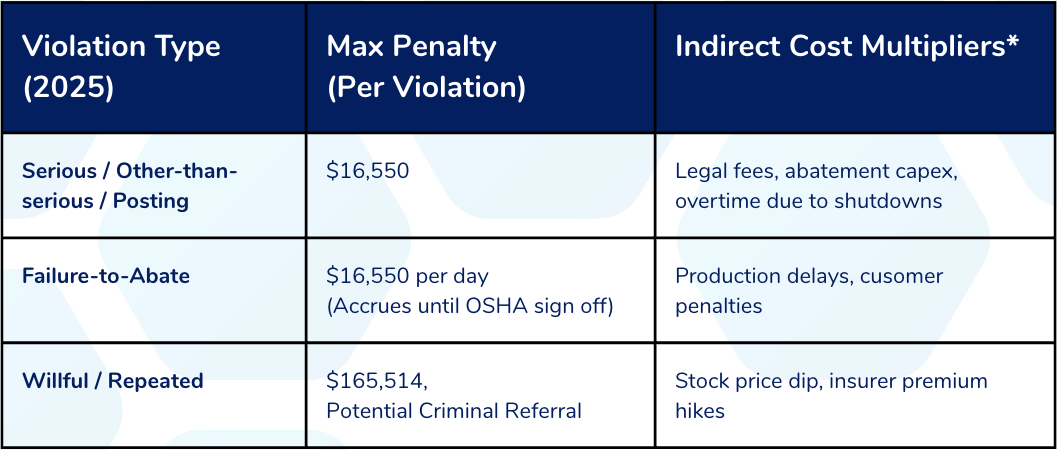The width and height of the screenshot is (1057, 450).
Task: Click the $16,550 penalty in the Serious row
Action: 368,171
